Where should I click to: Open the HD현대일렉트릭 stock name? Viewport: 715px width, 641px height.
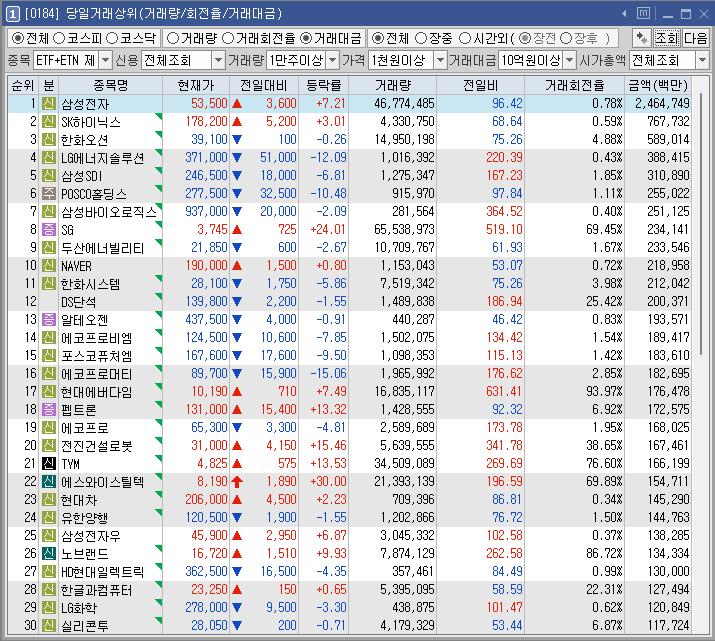pos(103,572)
